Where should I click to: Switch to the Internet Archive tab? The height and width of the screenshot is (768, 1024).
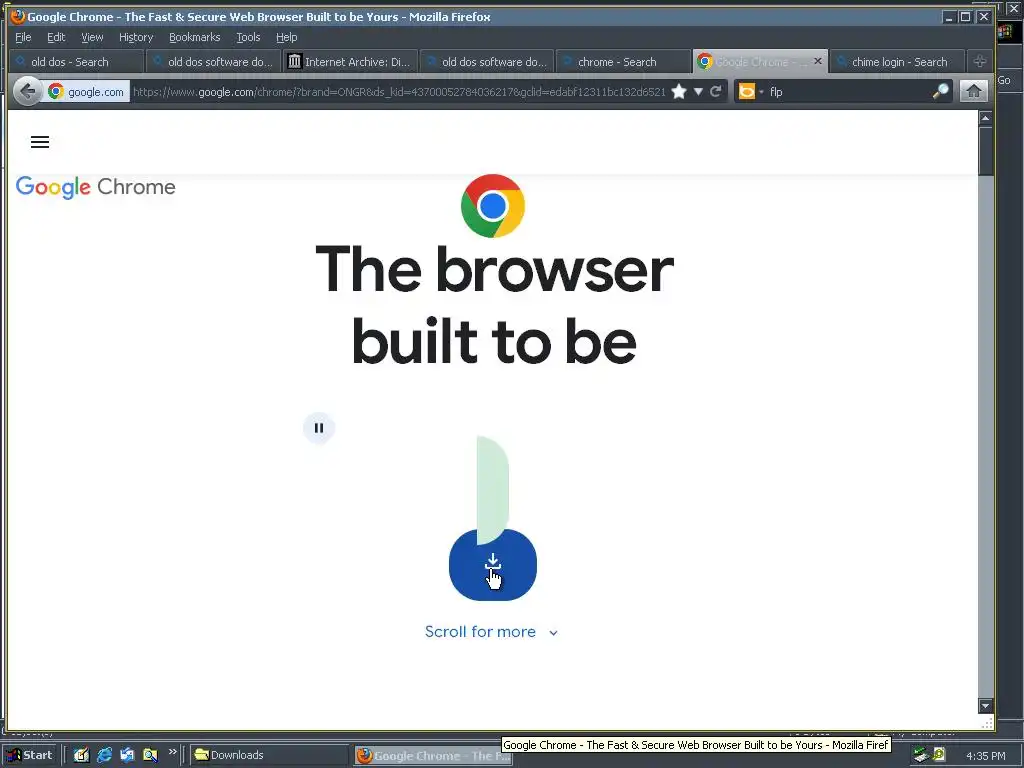coord(350,62)
